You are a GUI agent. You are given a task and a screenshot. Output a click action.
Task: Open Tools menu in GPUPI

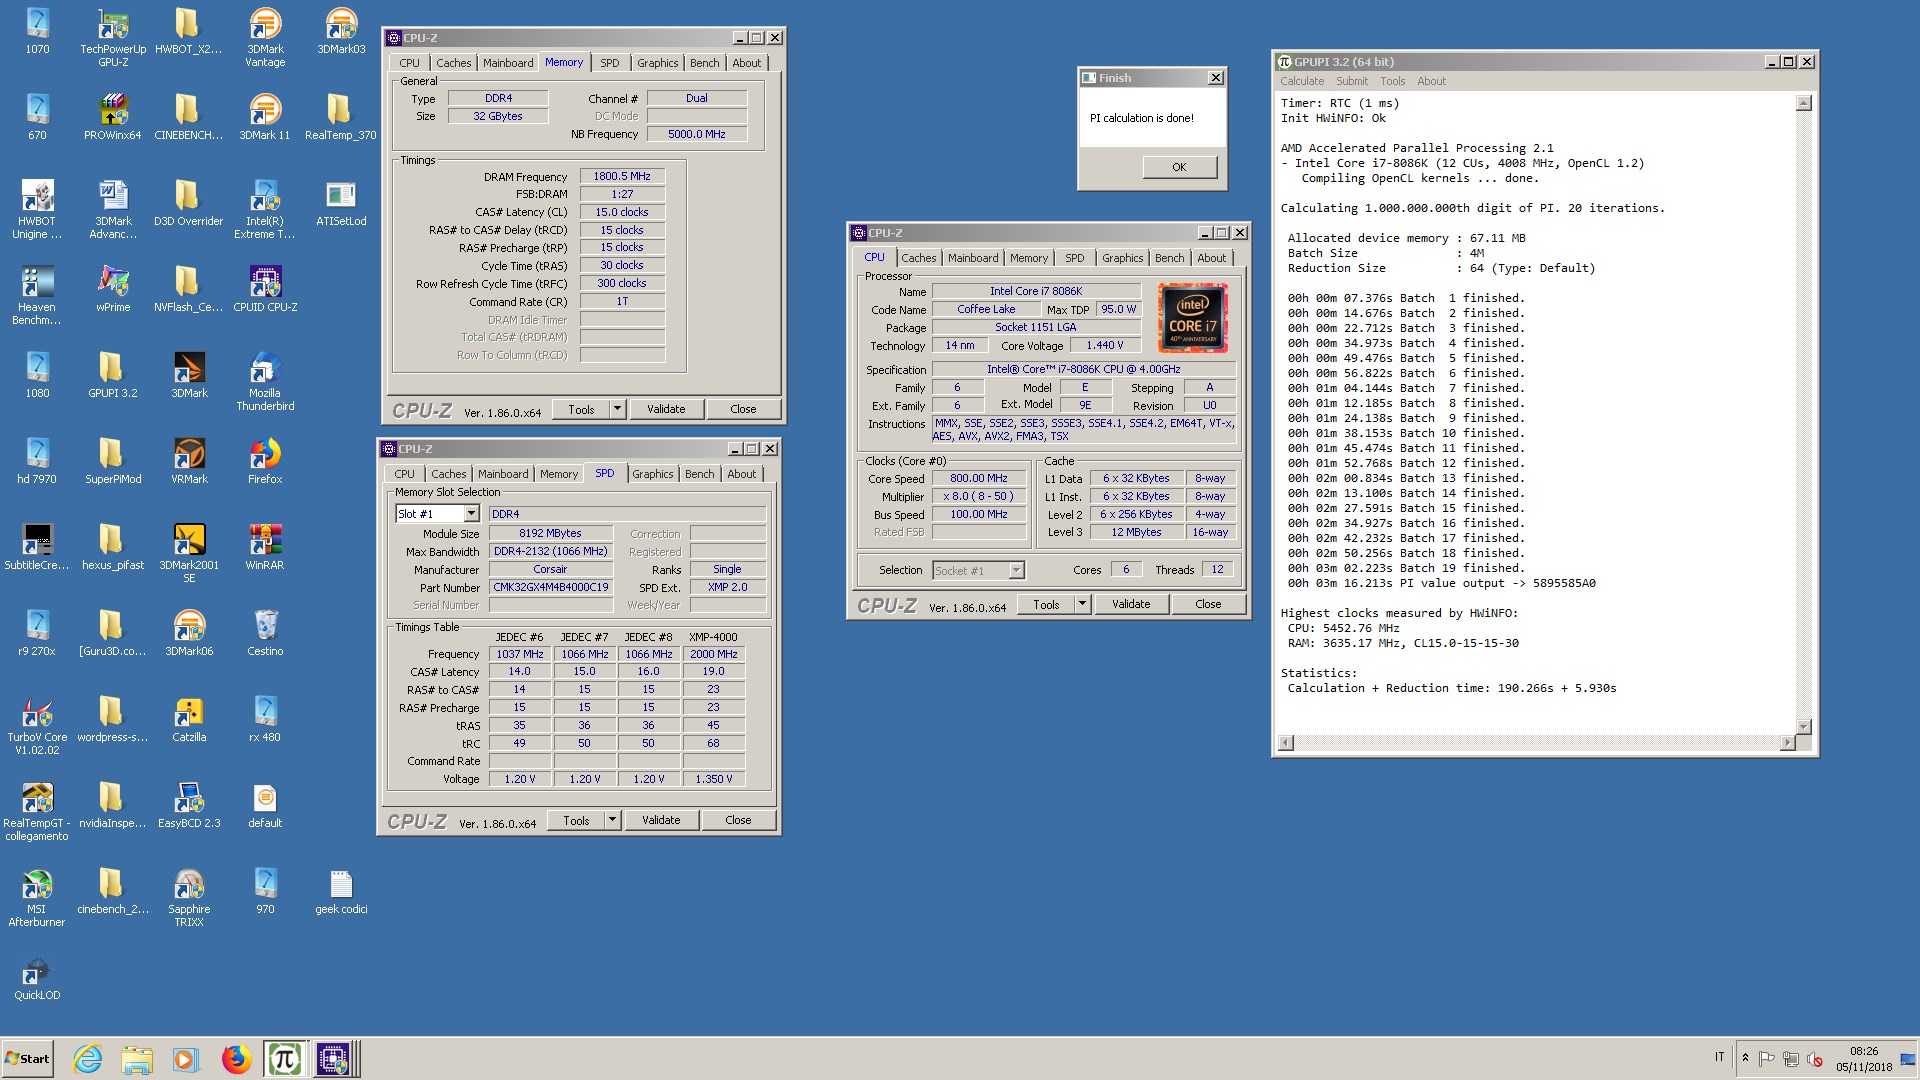pyautogui.click(x=1392, y=81)
